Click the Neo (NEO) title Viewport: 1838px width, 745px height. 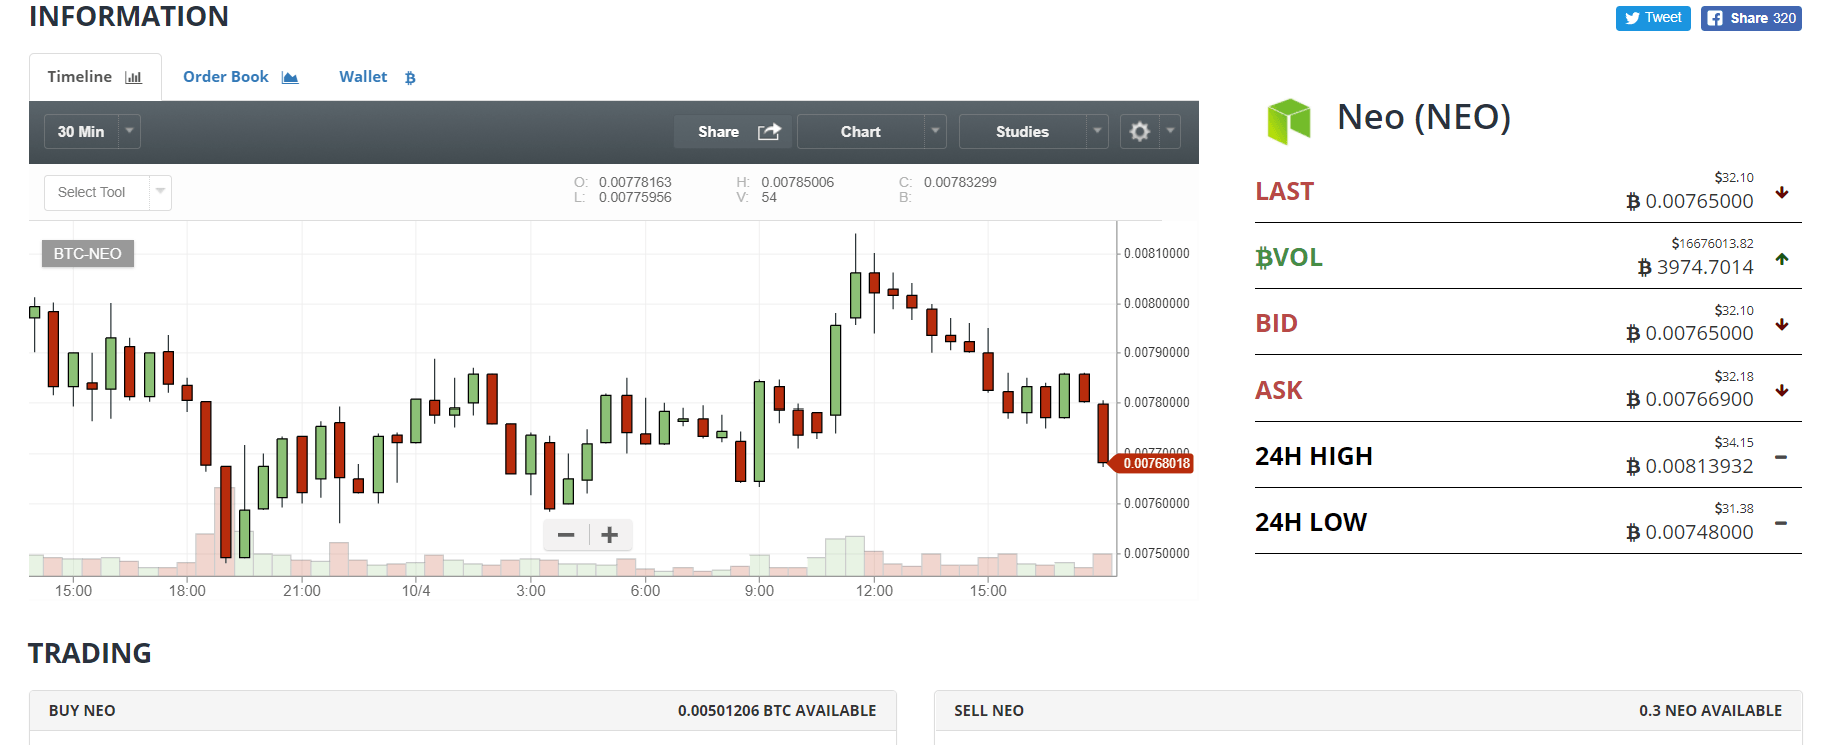[1424, 118]
